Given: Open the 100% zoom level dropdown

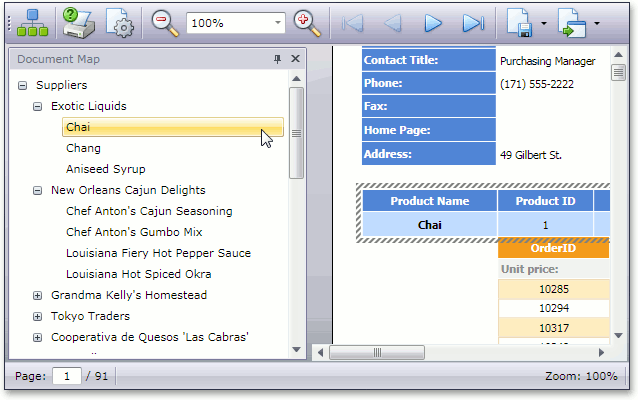Looking at the screenshot, I should (277, 22).
